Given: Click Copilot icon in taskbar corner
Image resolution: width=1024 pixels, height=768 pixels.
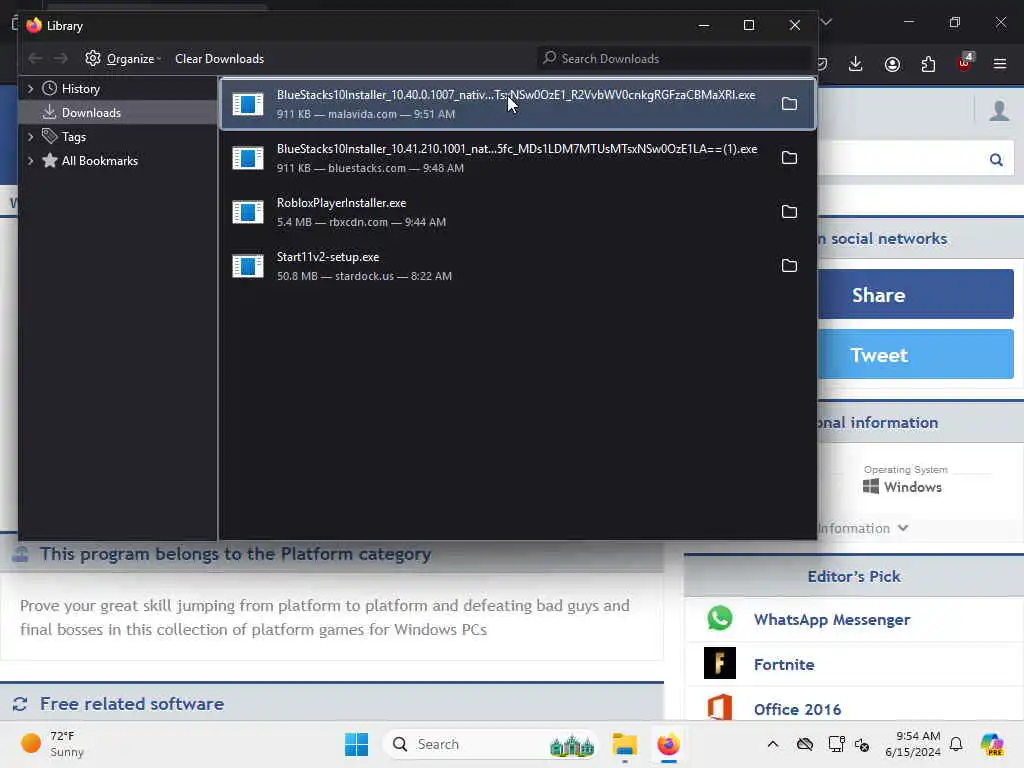Looking at the screenshot, I should pyautogui.click(x=992, y=744).
